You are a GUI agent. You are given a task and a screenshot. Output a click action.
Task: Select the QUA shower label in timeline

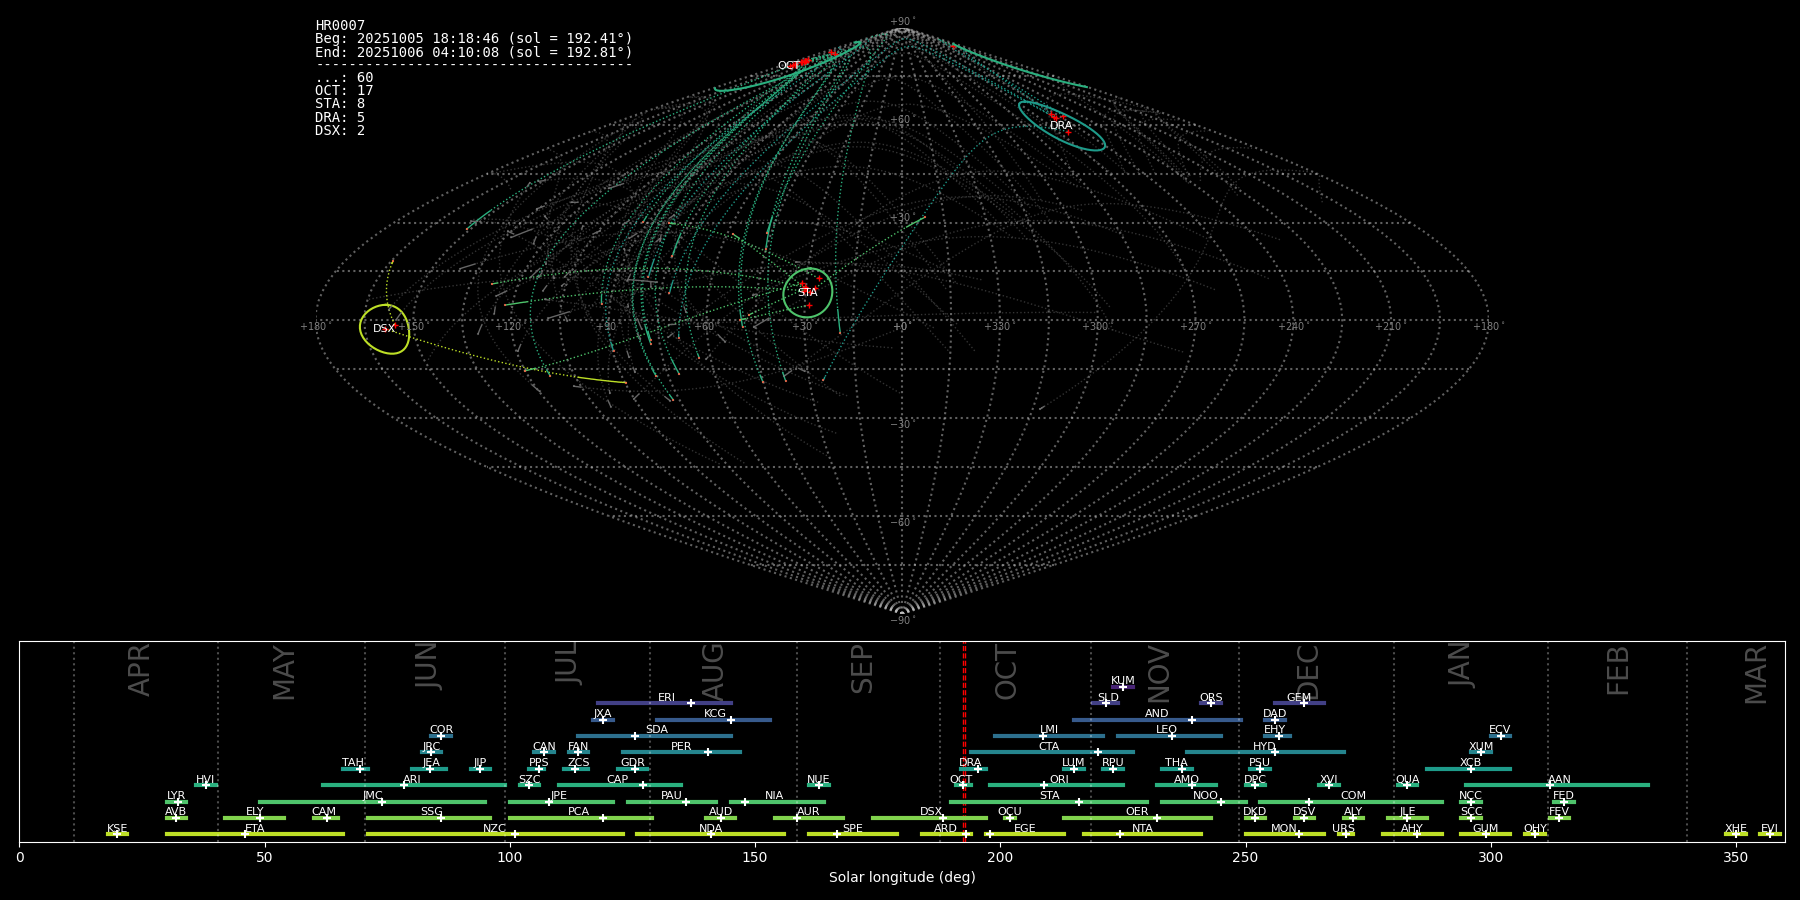(x=1407, y=780)
